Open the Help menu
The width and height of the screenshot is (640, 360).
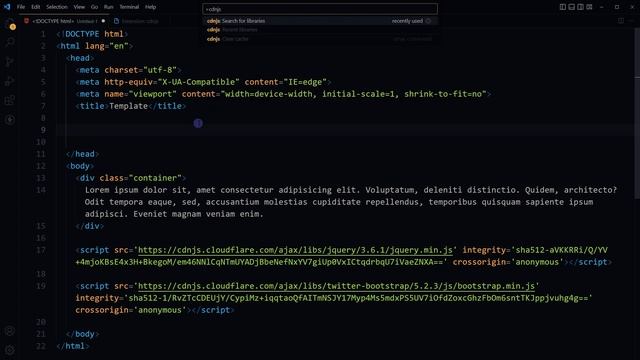click(151, 7)
